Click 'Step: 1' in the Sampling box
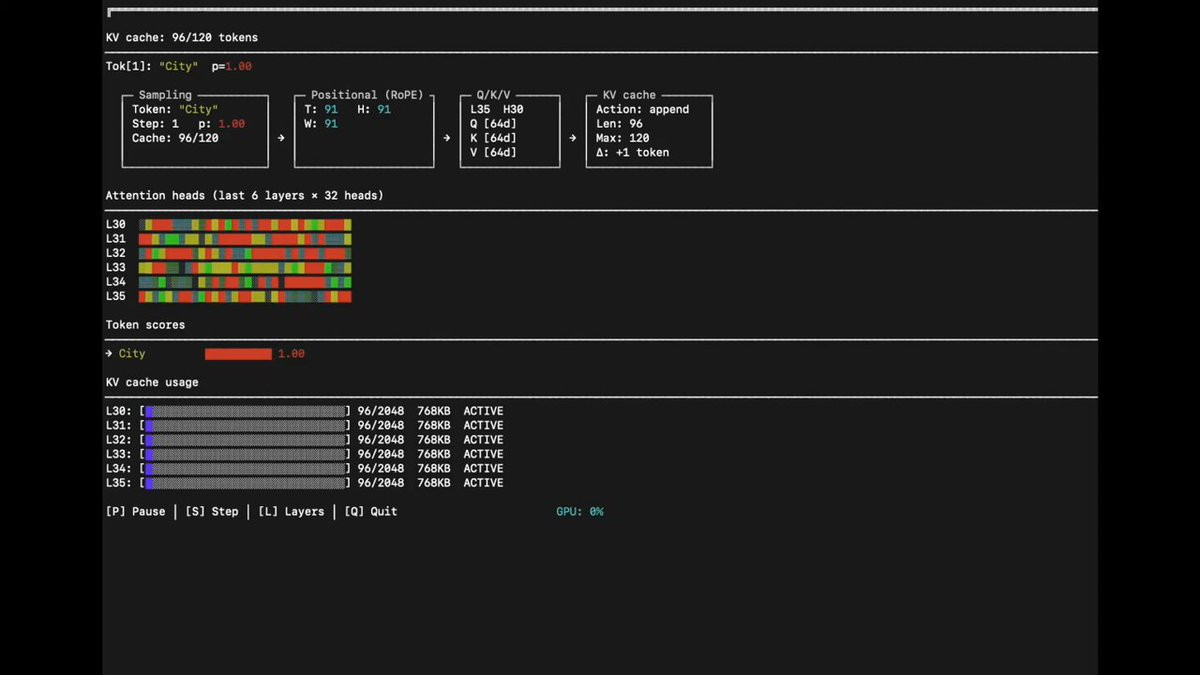The height and width of the screenshot is (675, 1200). pos(155,124)
